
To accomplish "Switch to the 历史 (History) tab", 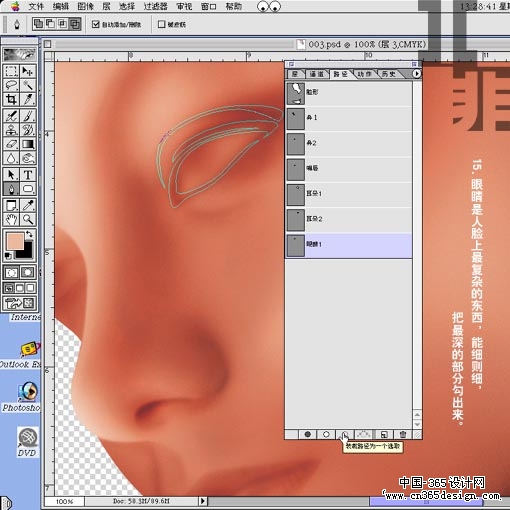I will click(389, 74).
